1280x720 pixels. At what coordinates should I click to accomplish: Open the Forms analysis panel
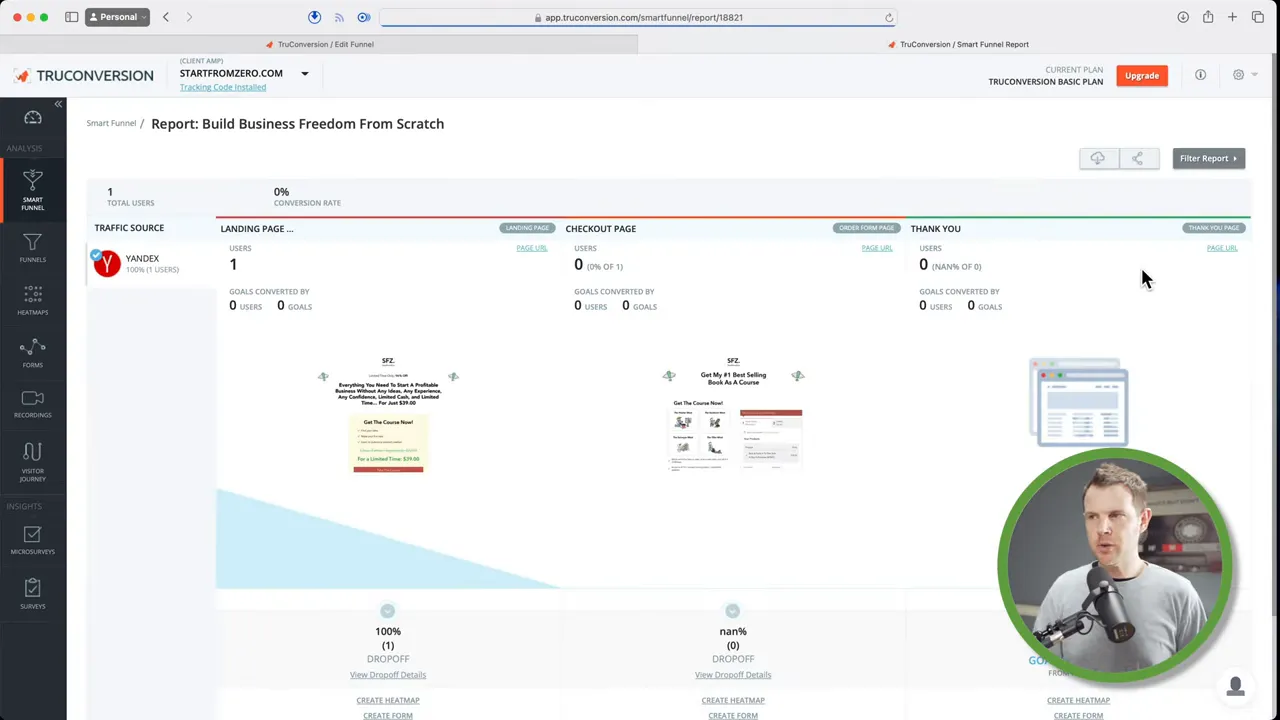click(x=32, y=353)
